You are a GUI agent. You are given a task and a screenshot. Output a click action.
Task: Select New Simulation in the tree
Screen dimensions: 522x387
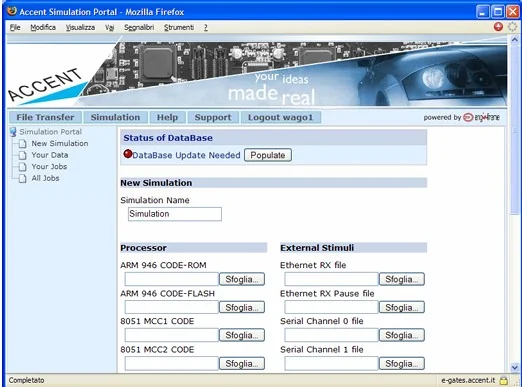tap(60, 143)
